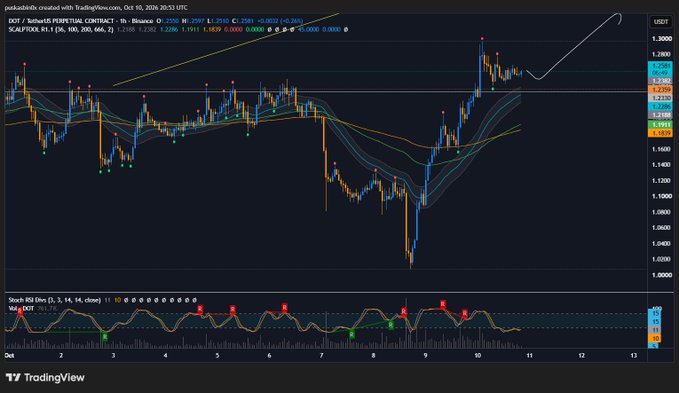Image resolution: width=679 pixels, height=393 pixels.
Task: Click the TradingView logo at bottom left
Action: 45,377
